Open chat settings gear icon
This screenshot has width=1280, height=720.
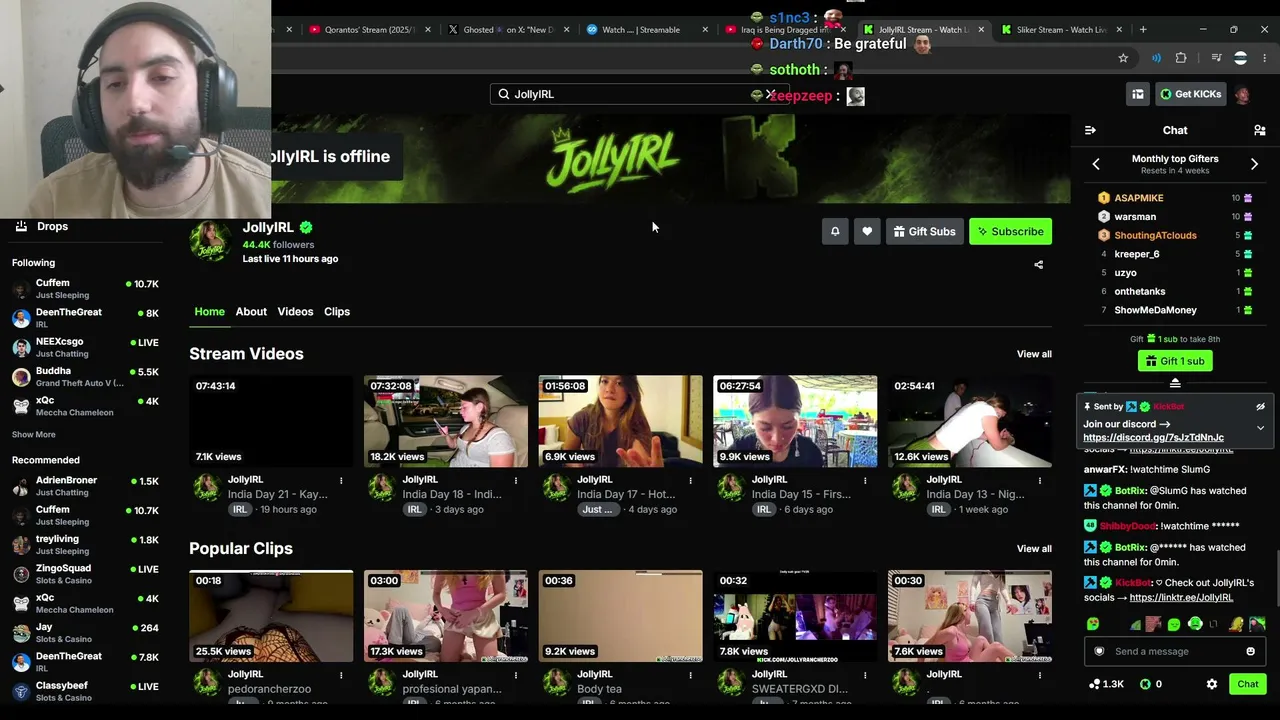(x=1212, y=684)
